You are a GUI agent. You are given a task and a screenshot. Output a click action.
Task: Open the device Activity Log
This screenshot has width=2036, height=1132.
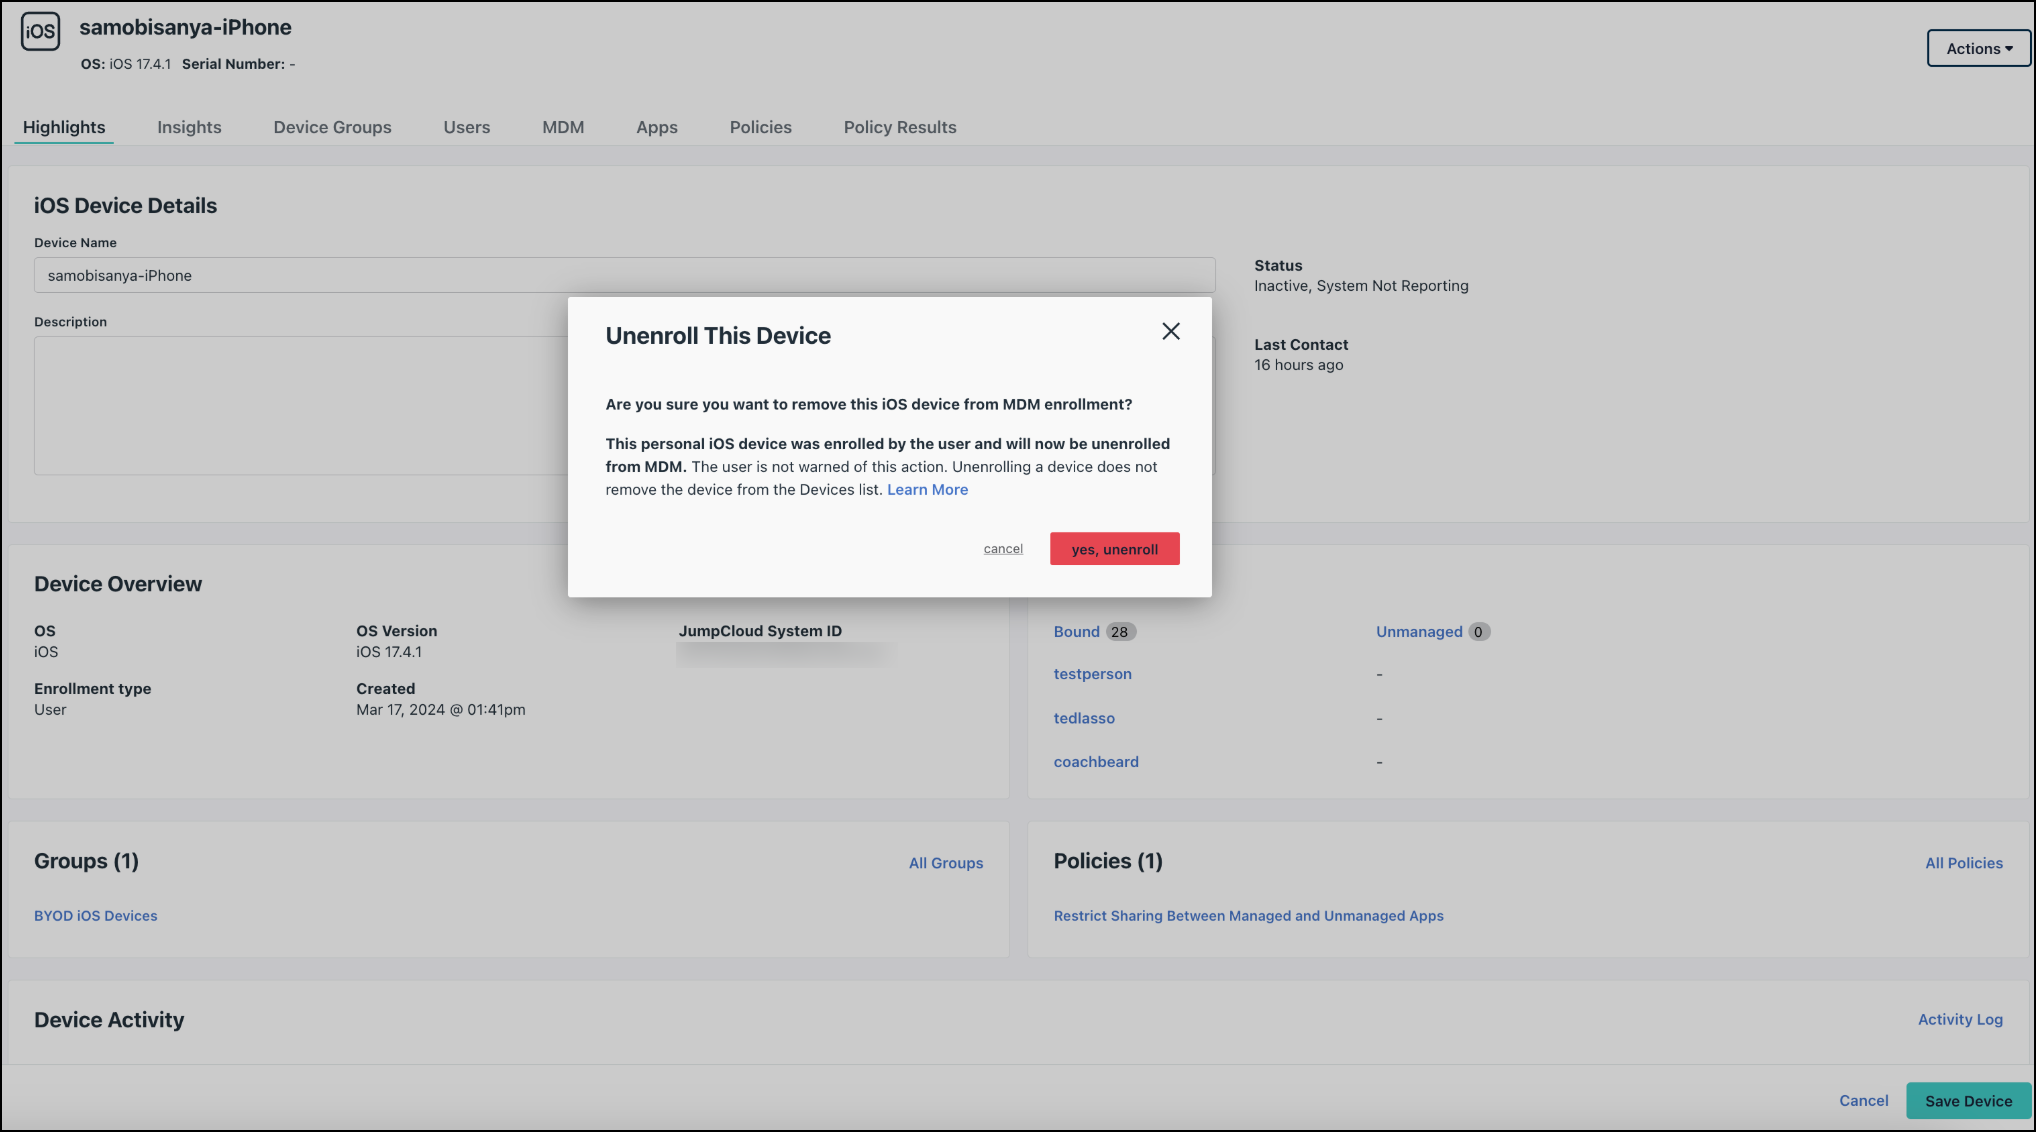pos(1959,1019)
